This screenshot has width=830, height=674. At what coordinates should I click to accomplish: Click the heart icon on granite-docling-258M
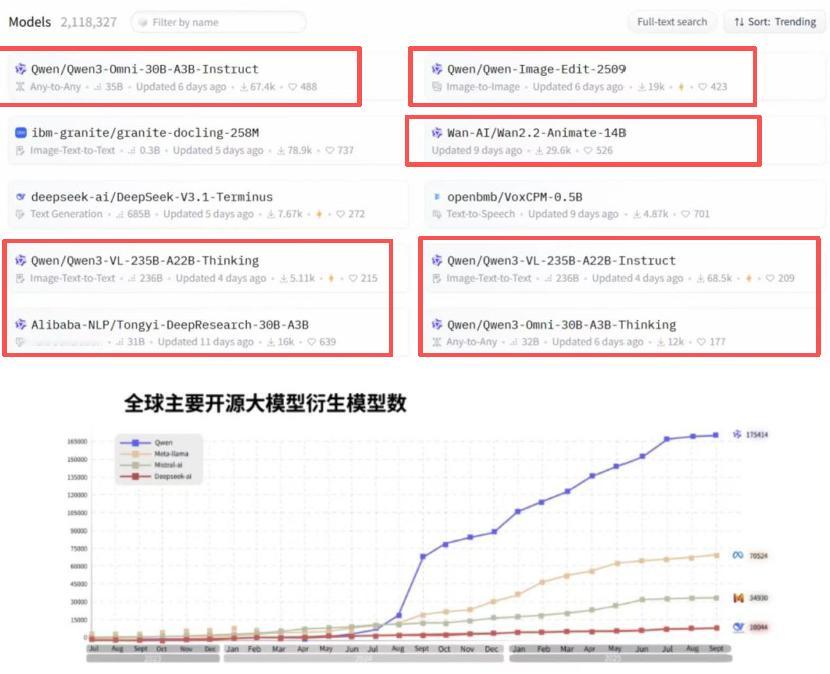tap(330, 150)
